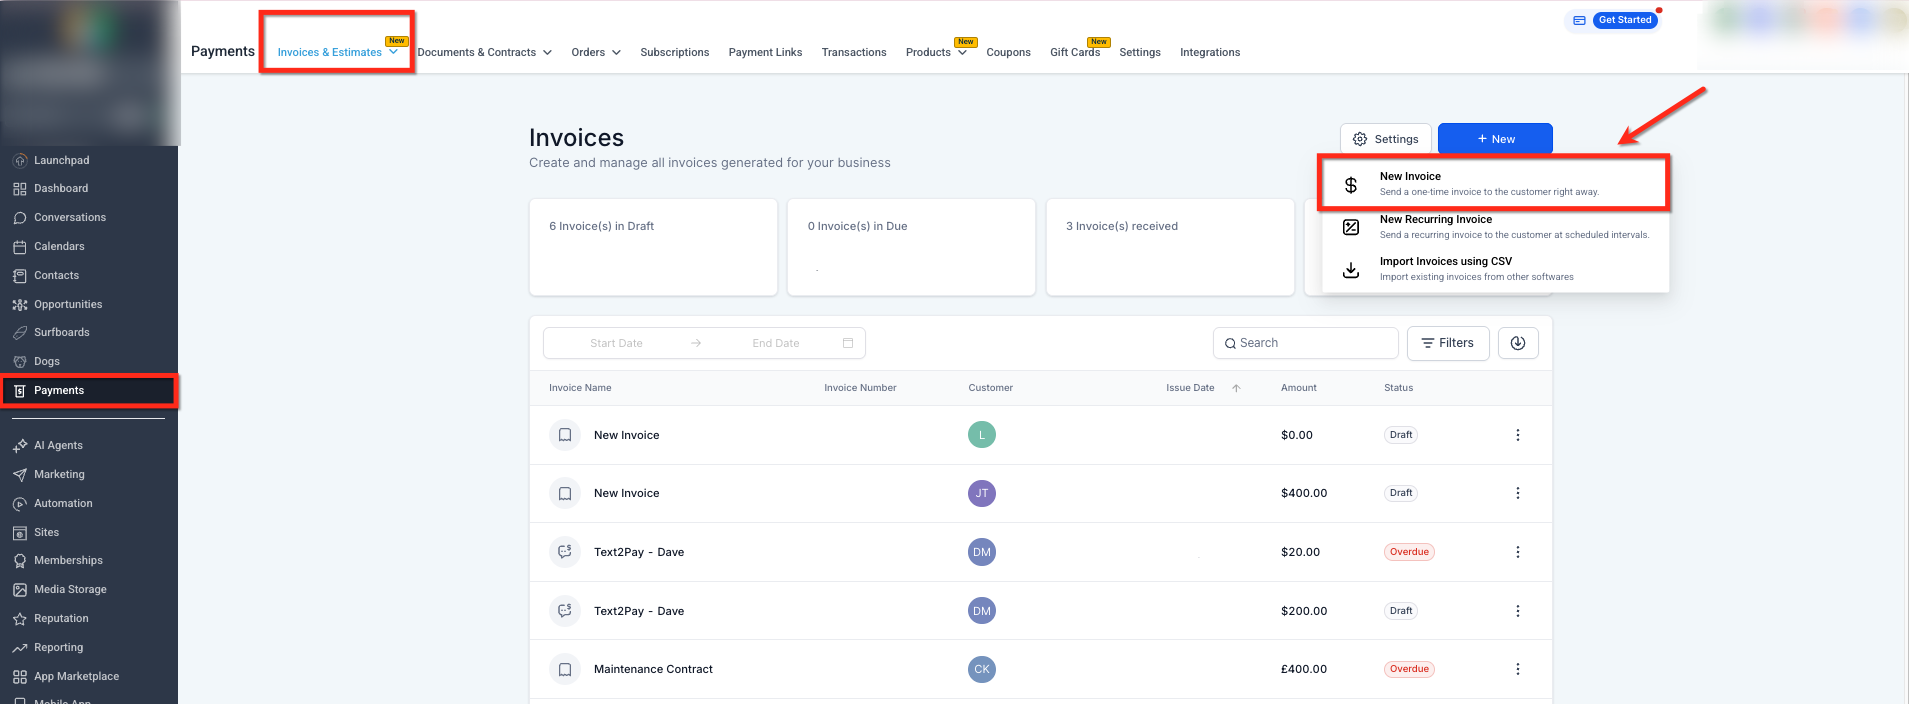Image resolution: width=1909 pixels, height=704 pixels.
Task: Open actions menu for $200.00 Text2Pay row
Action: [1517, 611]
